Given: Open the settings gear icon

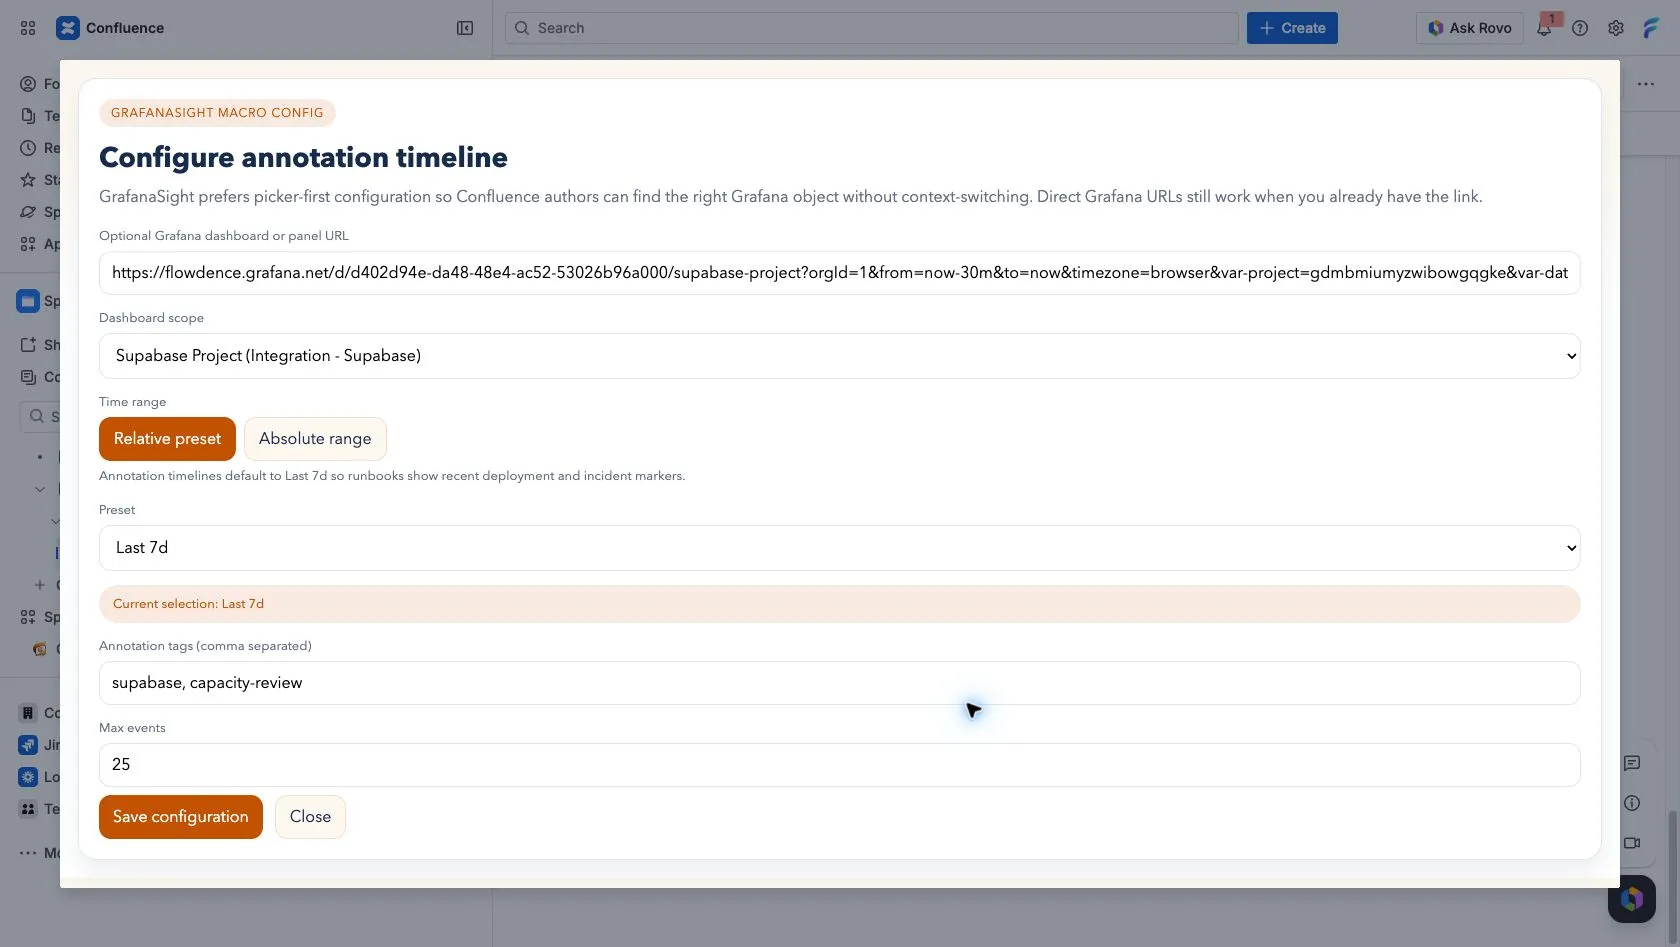Looking at the screenshot, I should [x=1616, y=28].
